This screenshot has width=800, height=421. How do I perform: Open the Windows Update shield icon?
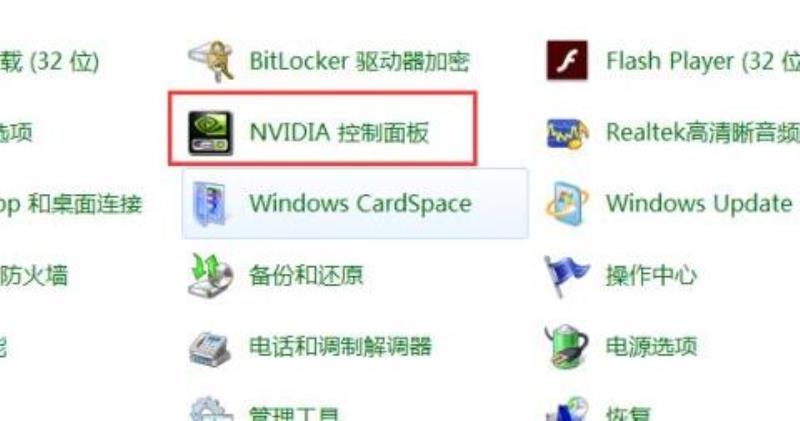(566, 204)
